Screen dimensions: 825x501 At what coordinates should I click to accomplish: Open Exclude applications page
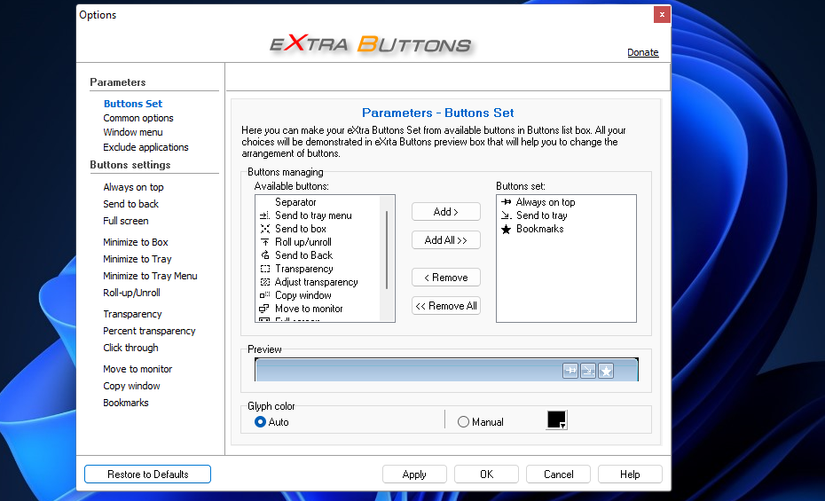pyautogui.click(x=146, y=147)
